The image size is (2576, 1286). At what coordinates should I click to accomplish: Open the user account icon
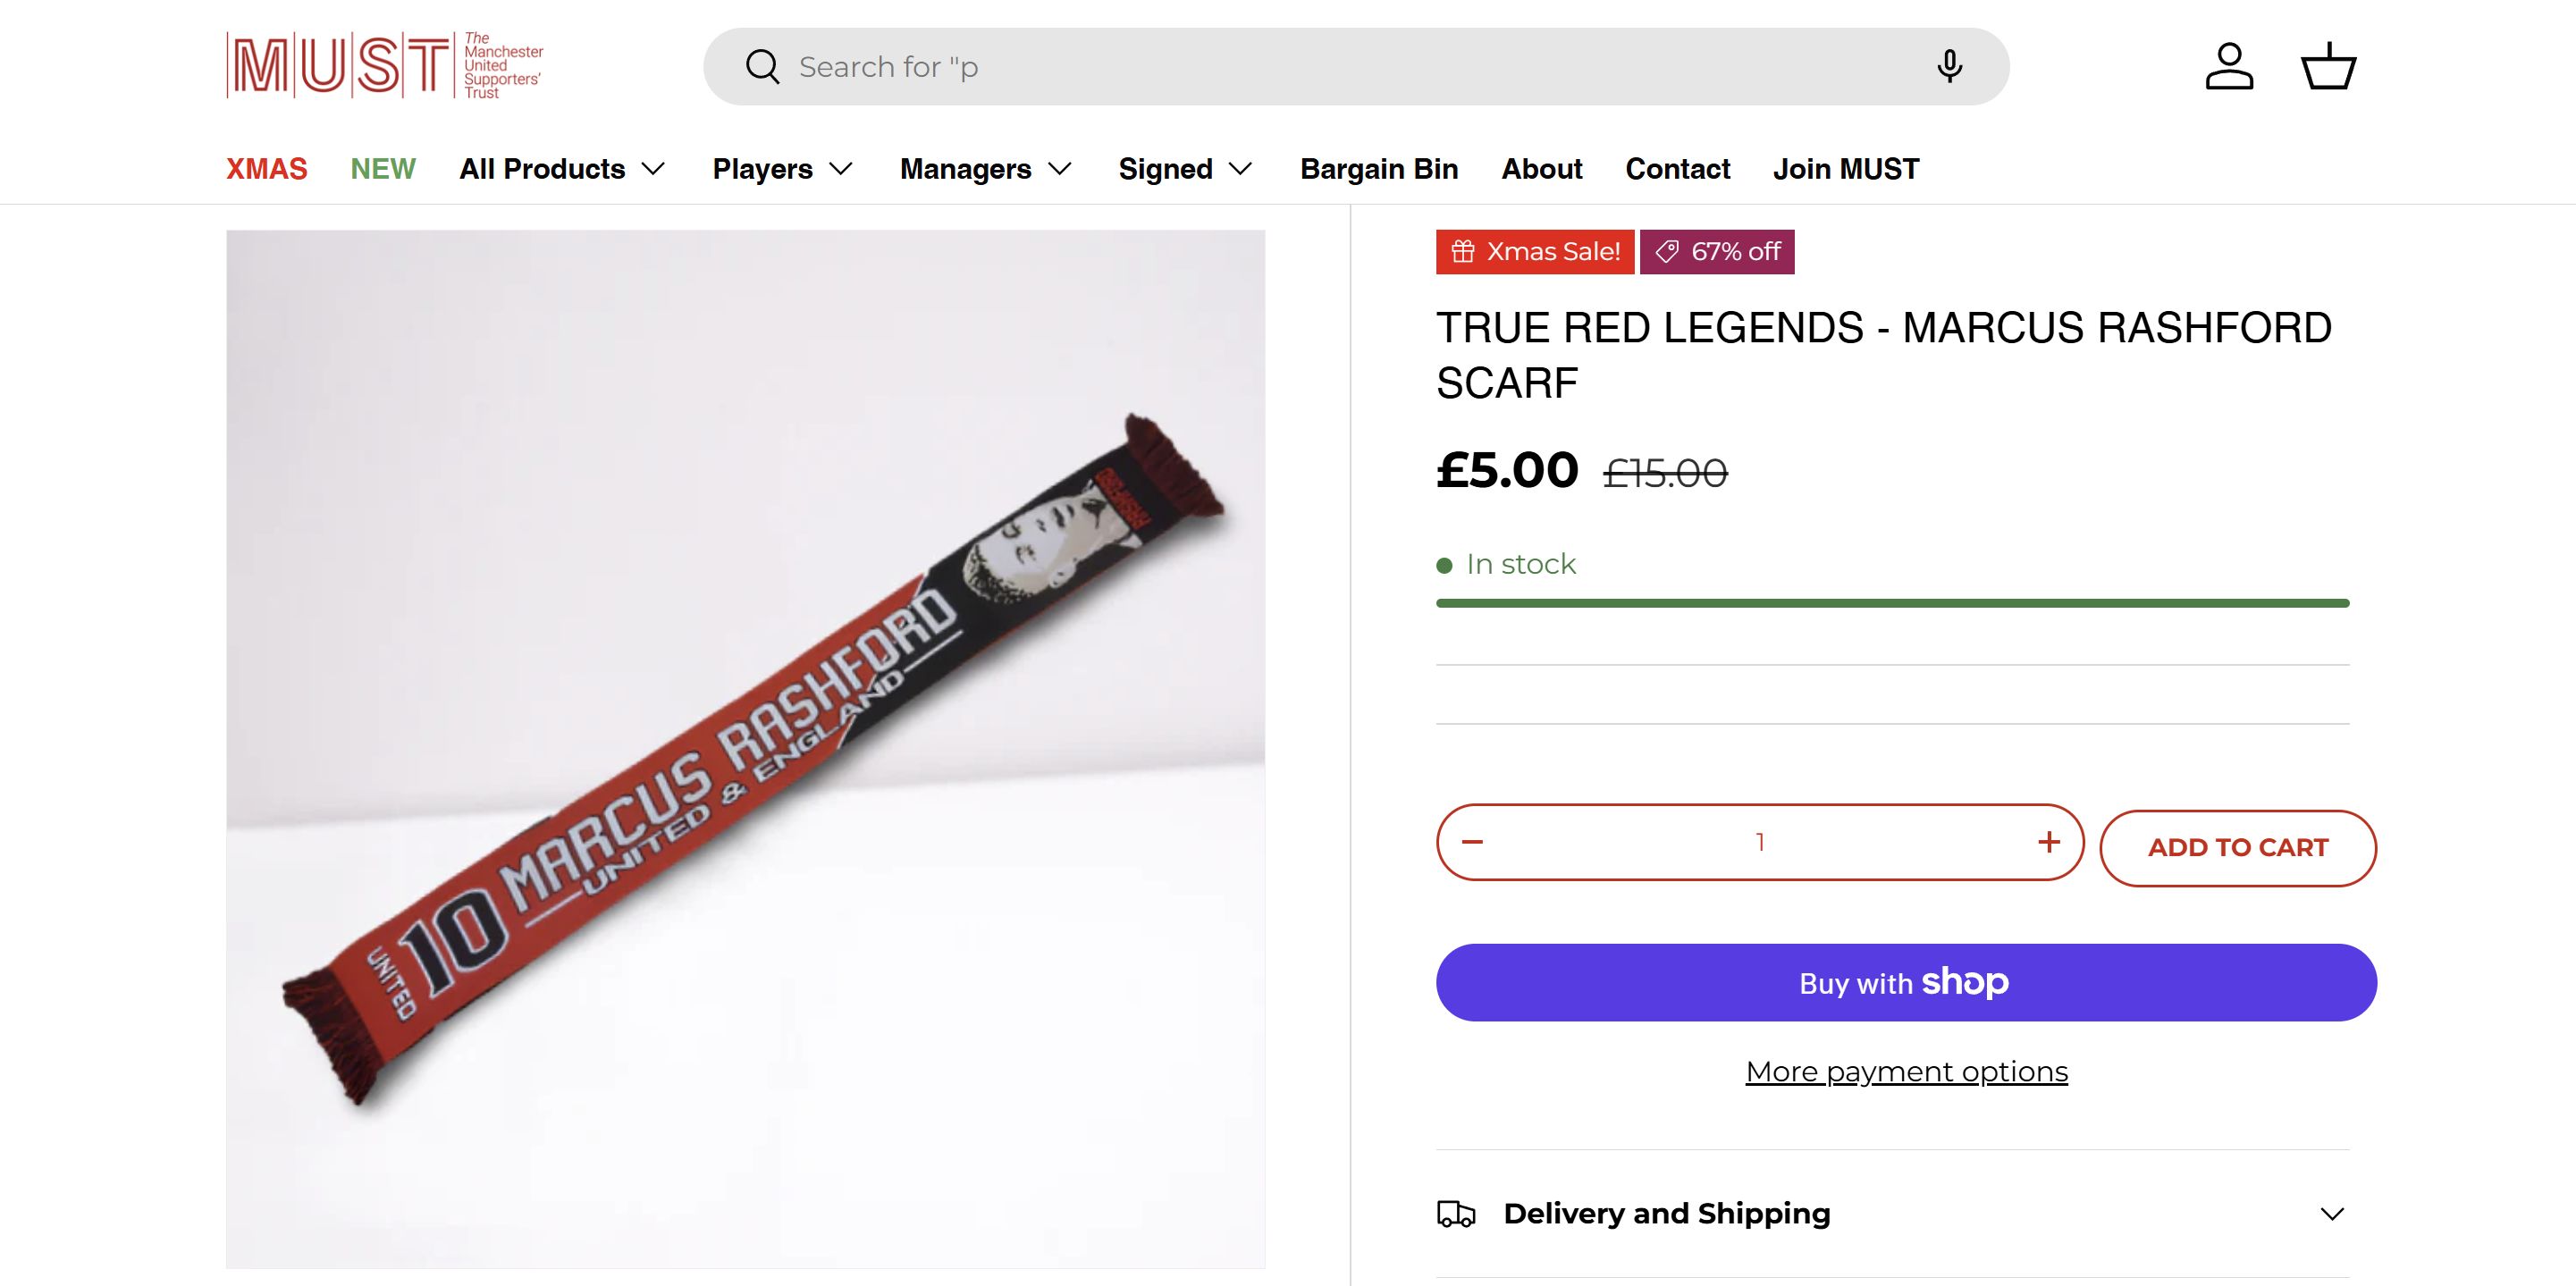click(x=2229, y=67)
